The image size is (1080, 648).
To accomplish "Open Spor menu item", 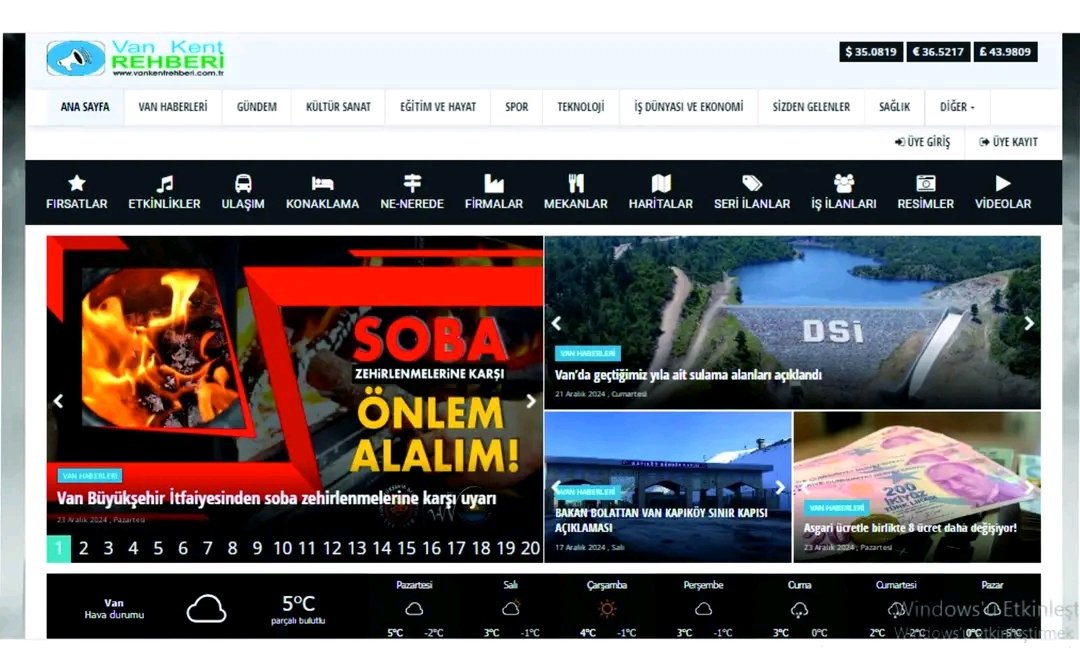I will tap(517, 107).
